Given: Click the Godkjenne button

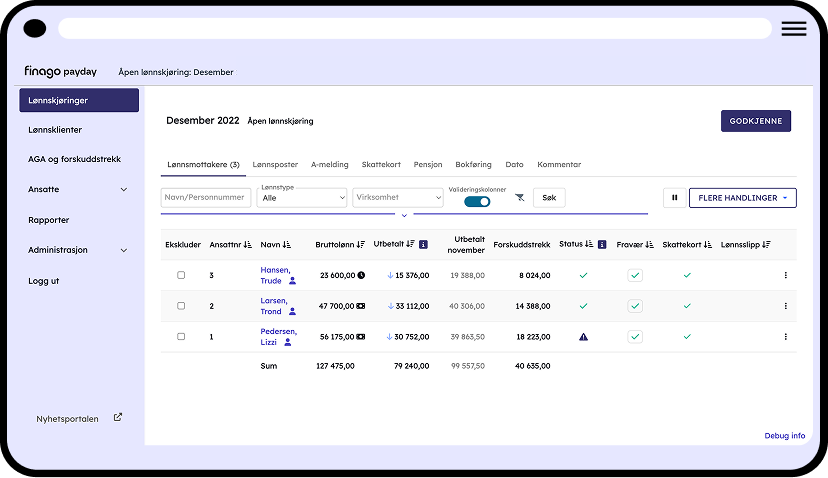Looking at the screenshot, I should (x=755, y=121).
